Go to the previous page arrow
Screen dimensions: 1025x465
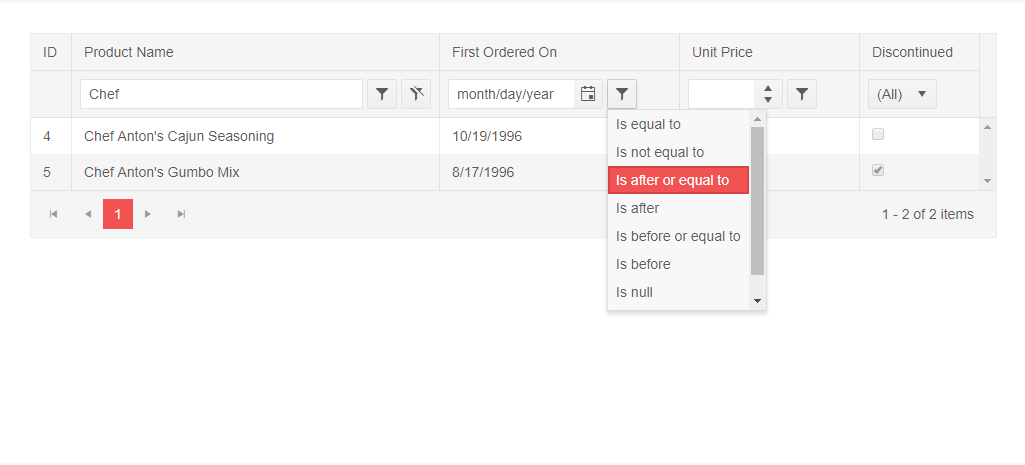(88, 214)
